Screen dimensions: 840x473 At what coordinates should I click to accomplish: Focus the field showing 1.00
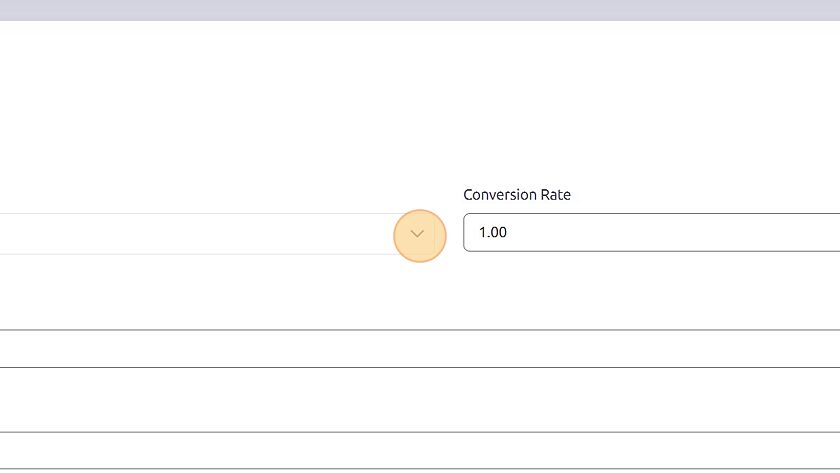point(651,232)
